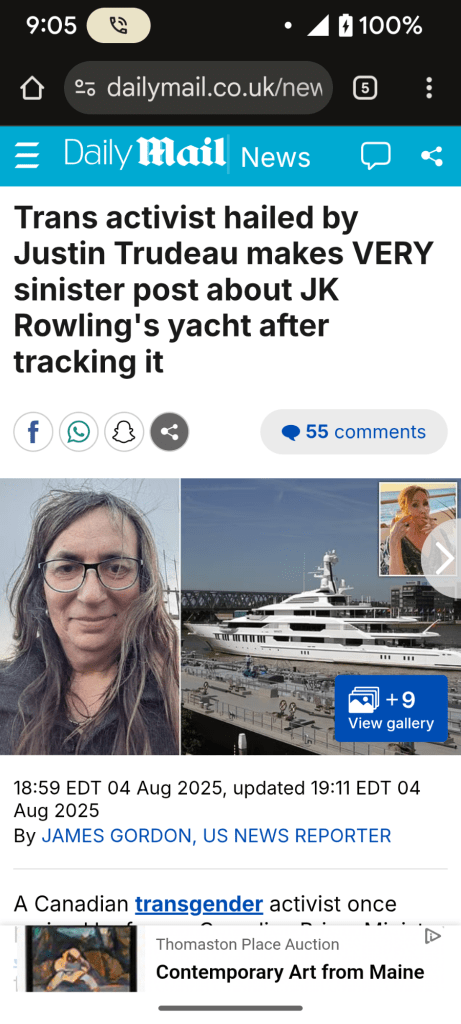Tap the dailymail.co.uk address bar
This screenshot has width=461, height=1024.
199,88
